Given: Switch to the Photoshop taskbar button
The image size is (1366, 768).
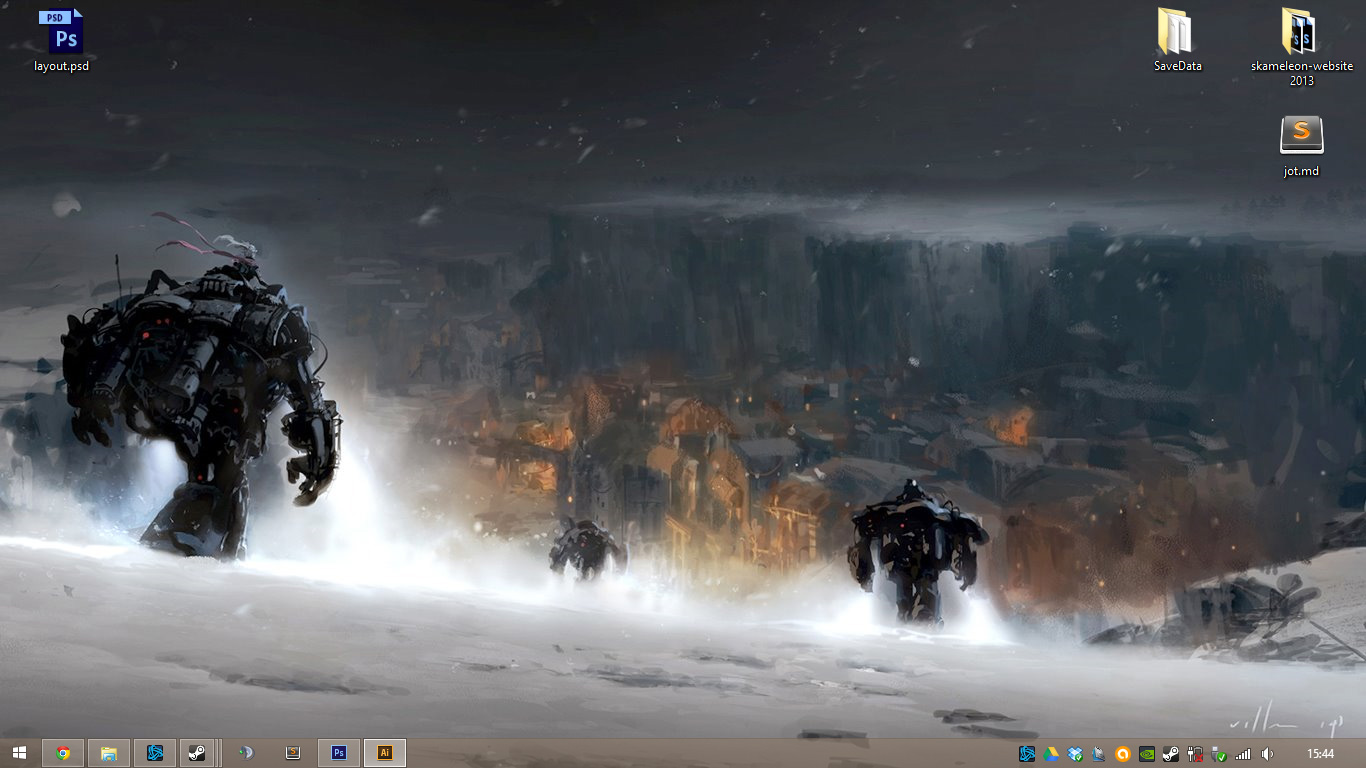Looking at the screenshot, I should [x=339, y=753].
